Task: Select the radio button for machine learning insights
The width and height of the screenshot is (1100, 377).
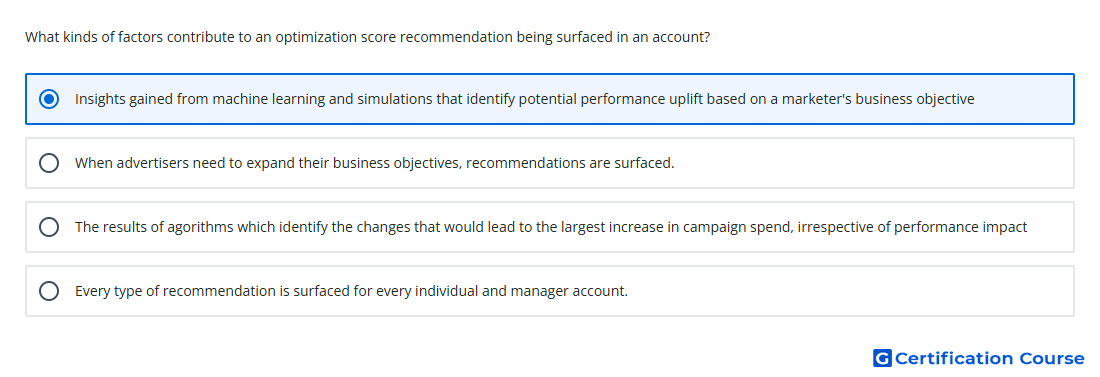Action: (x=49, y=99)
